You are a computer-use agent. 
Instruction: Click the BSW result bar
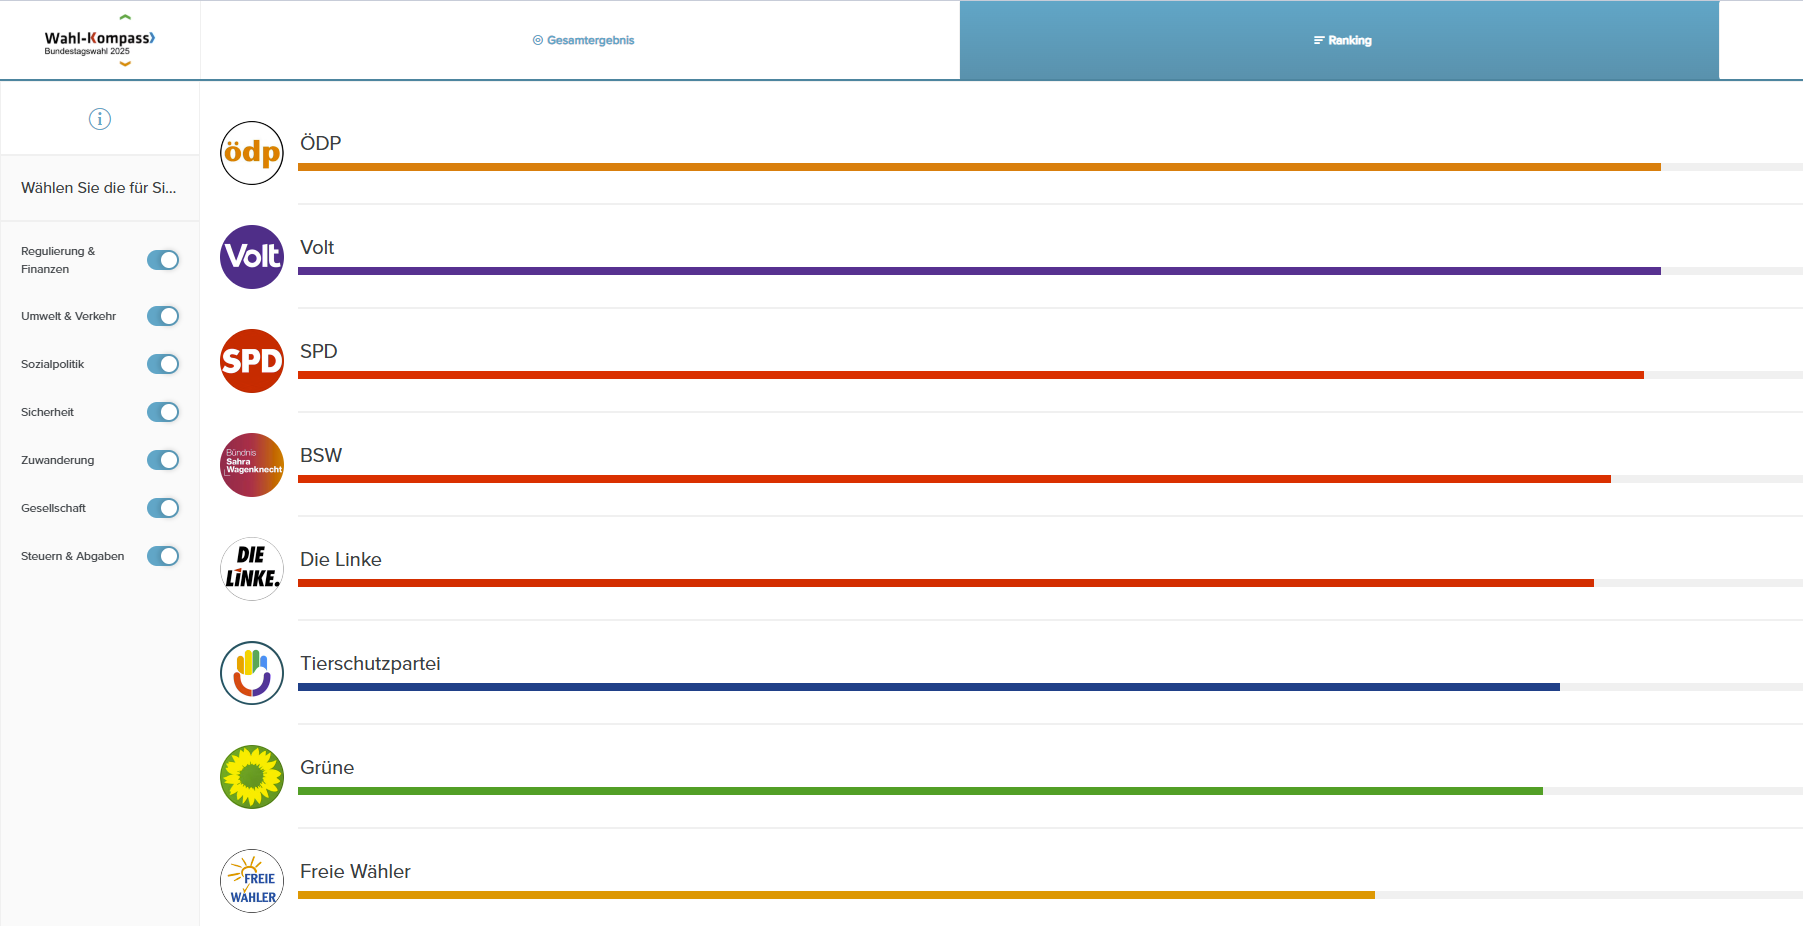[x=954, y=479]
